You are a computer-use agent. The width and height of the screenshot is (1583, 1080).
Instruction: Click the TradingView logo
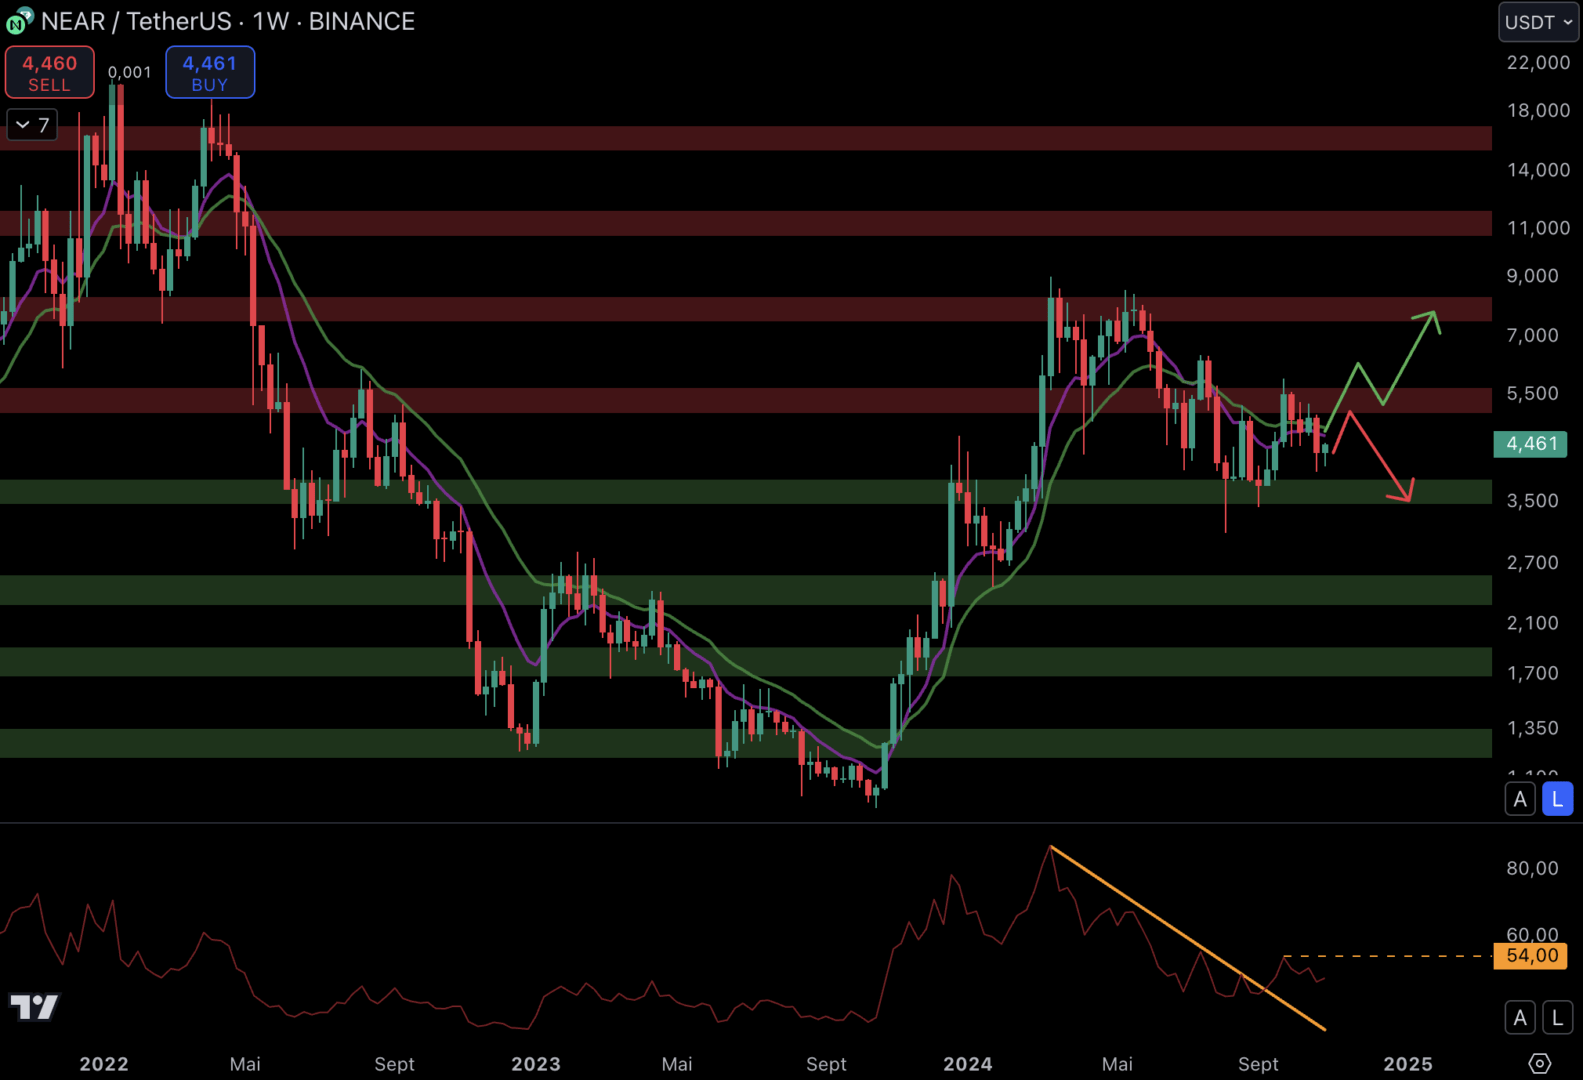34,1006
